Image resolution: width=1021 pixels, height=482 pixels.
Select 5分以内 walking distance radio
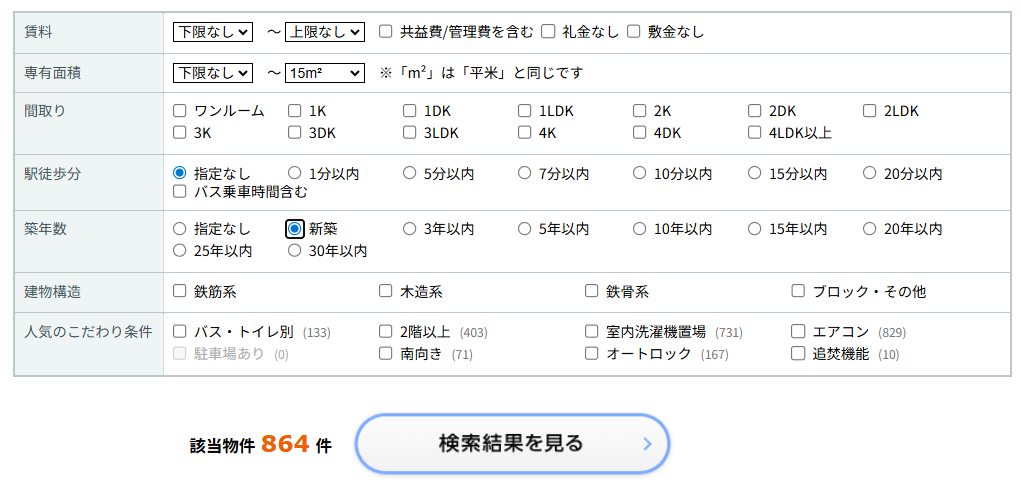(410, 173)
